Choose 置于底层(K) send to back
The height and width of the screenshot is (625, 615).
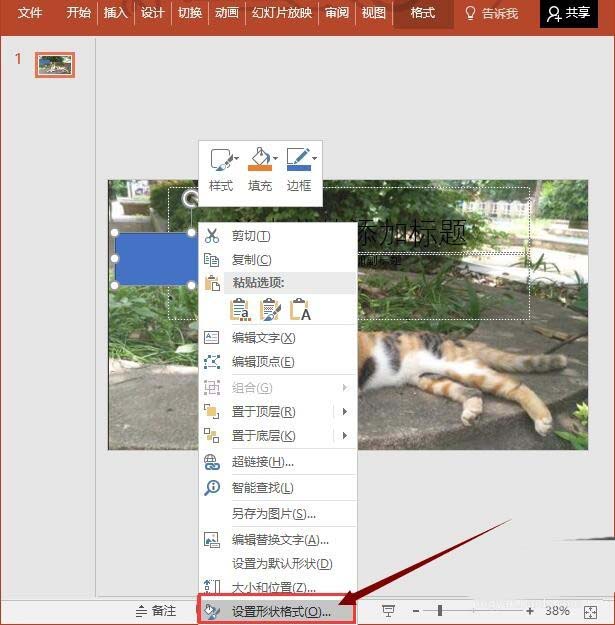(x=263, y=435)
